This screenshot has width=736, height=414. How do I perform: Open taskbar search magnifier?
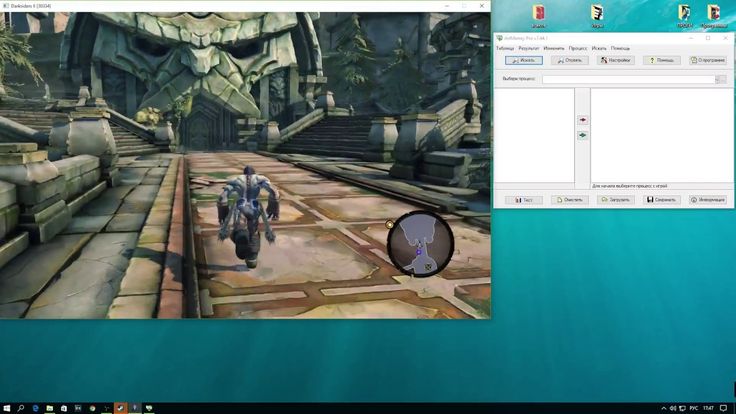click(21, 408)
